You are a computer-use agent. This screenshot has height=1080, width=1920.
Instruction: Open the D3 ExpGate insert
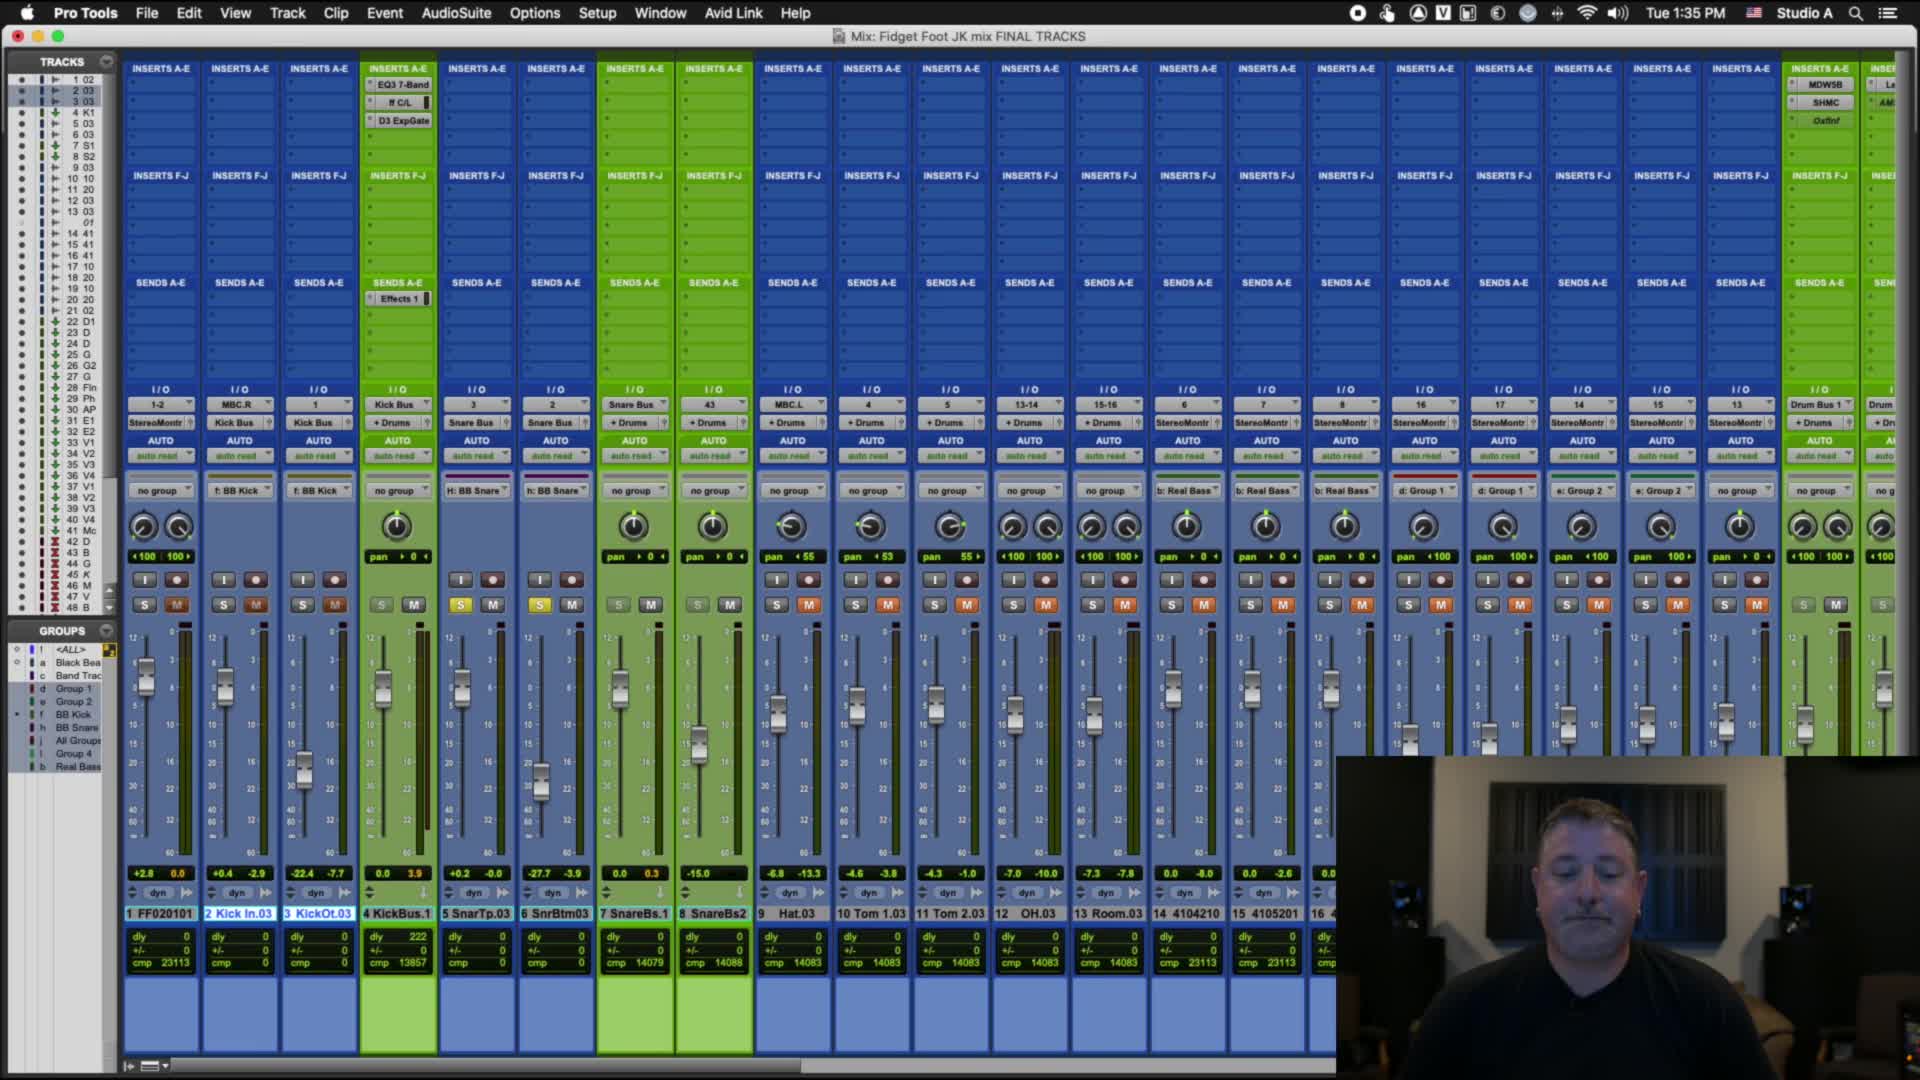[402, 121]
